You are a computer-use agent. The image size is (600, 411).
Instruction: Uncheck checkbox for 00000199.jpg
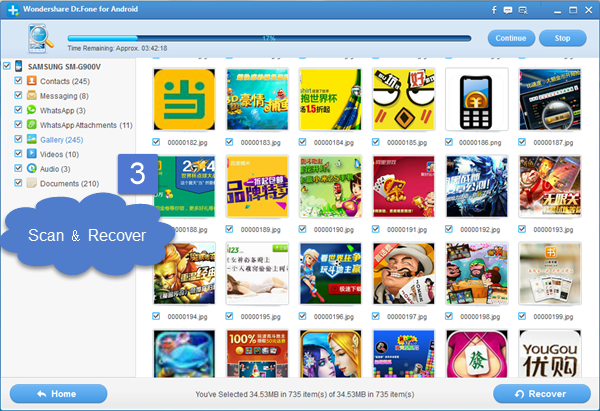(522, 316)
